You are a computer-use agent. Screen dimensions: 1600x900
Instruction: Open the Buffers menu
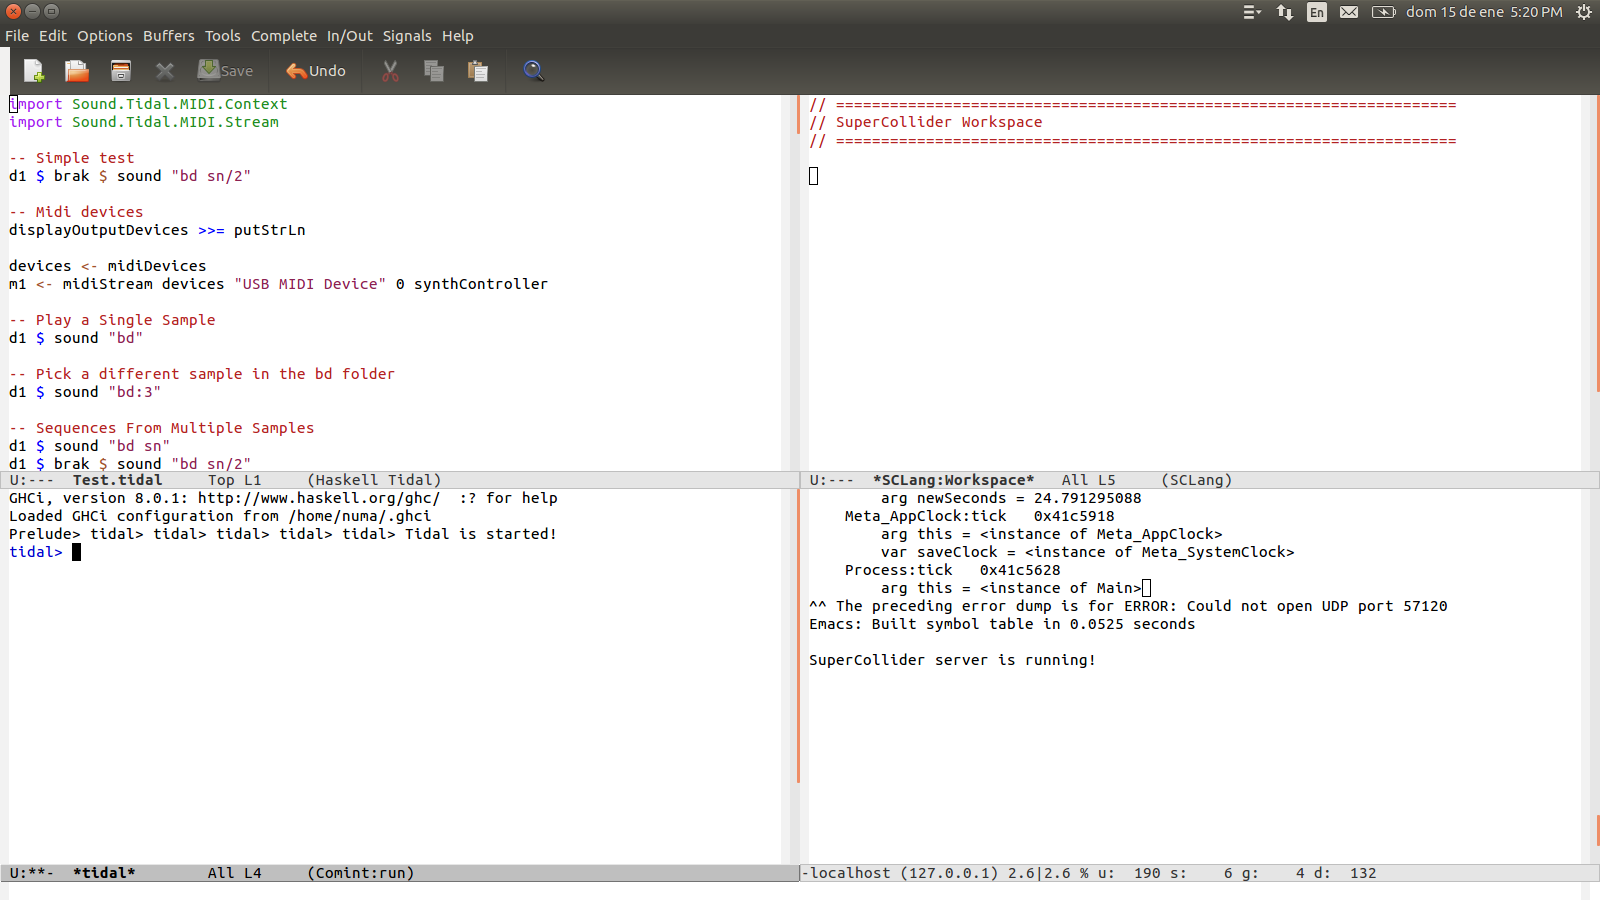pos(169,36)
